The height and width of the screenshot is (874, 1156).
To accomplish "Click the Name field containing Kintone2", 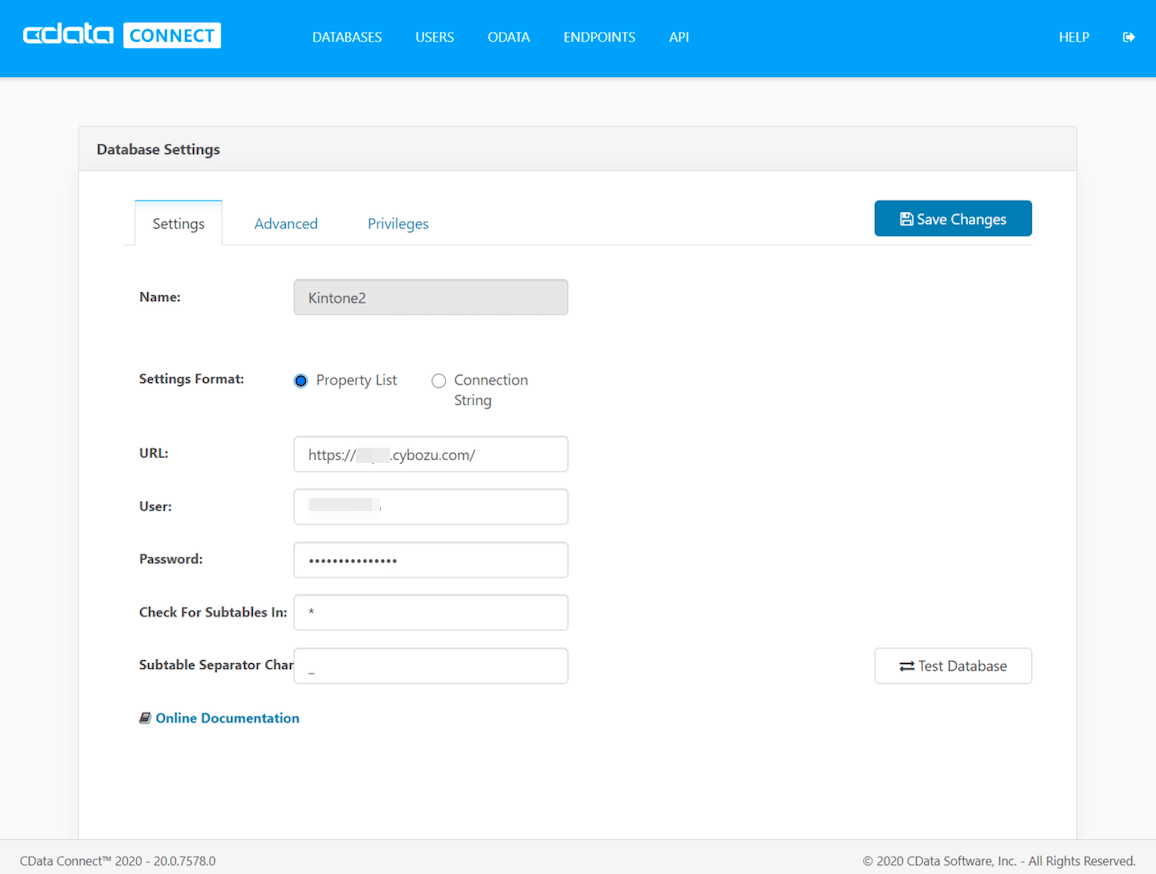I will tap(431, 297).
